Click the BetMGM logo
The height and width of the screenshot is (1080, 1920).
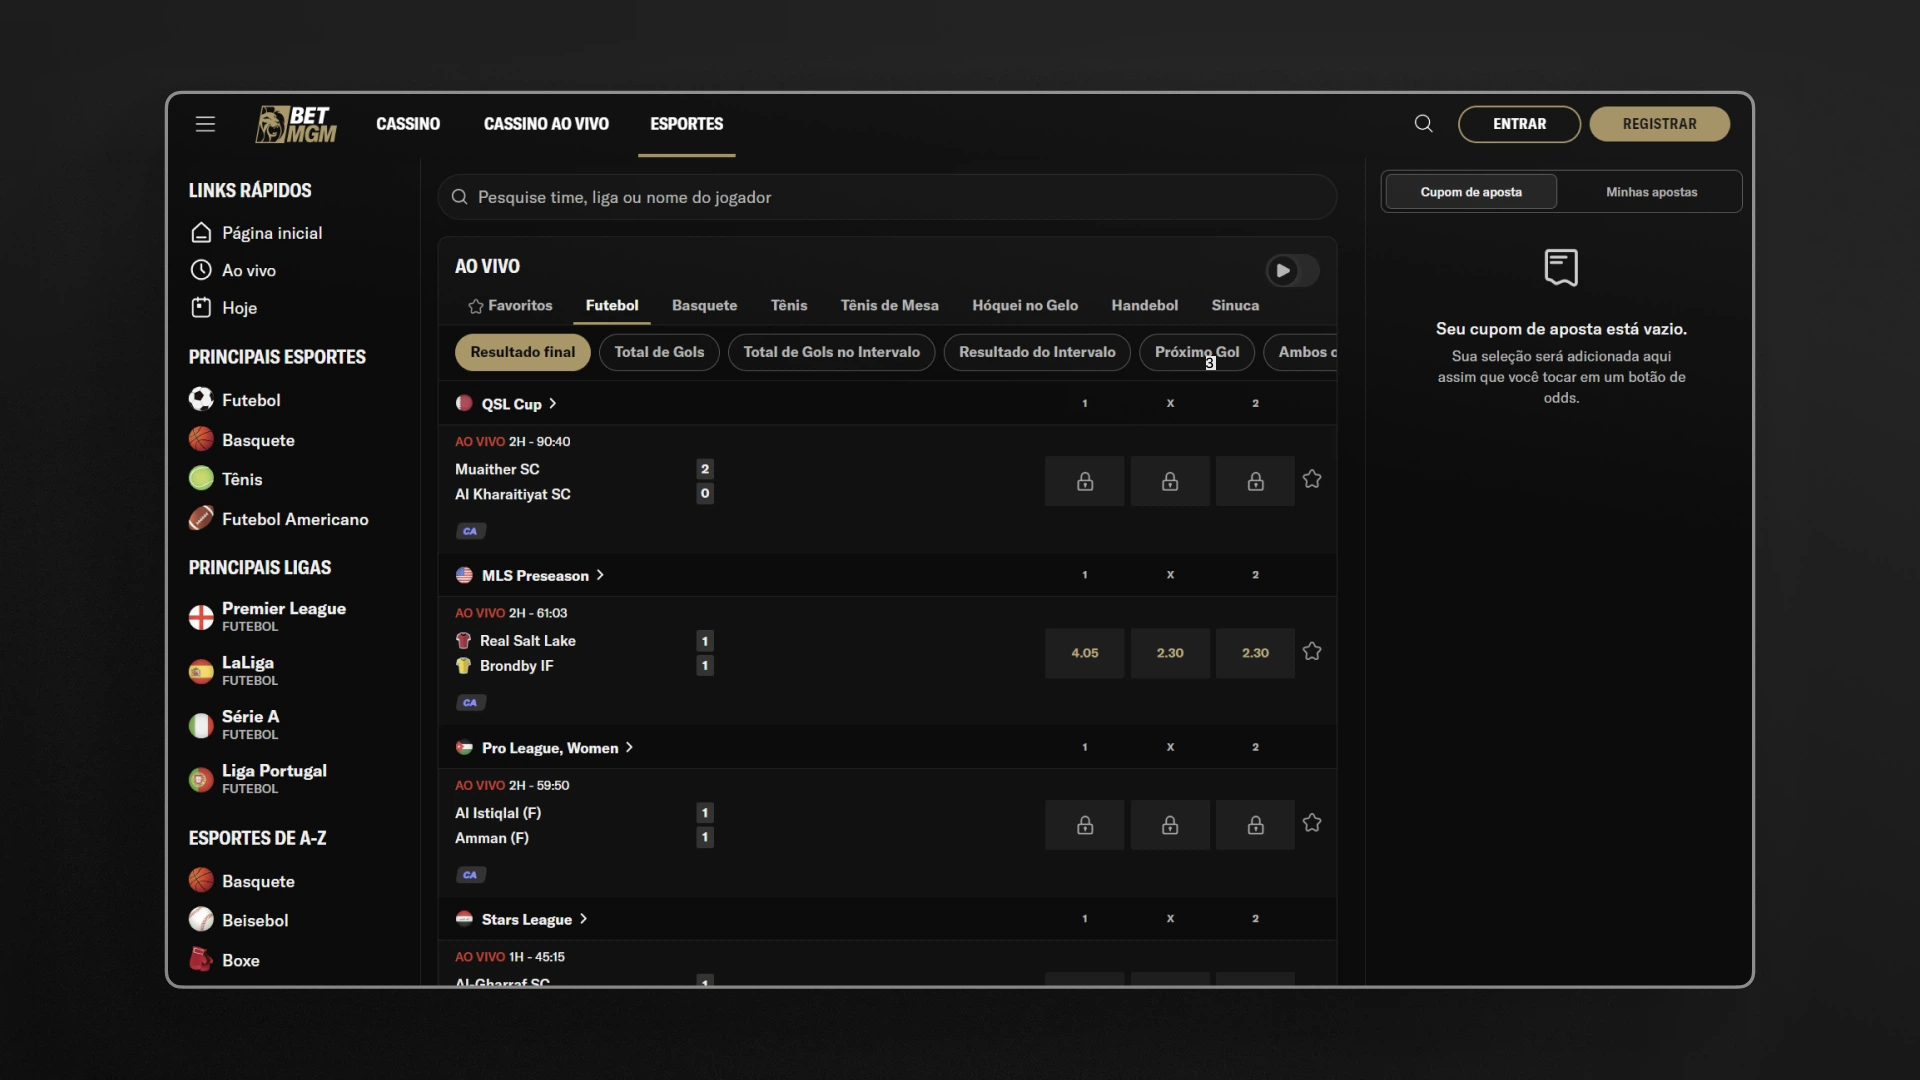pyautogui.click(x=296, y=124)
